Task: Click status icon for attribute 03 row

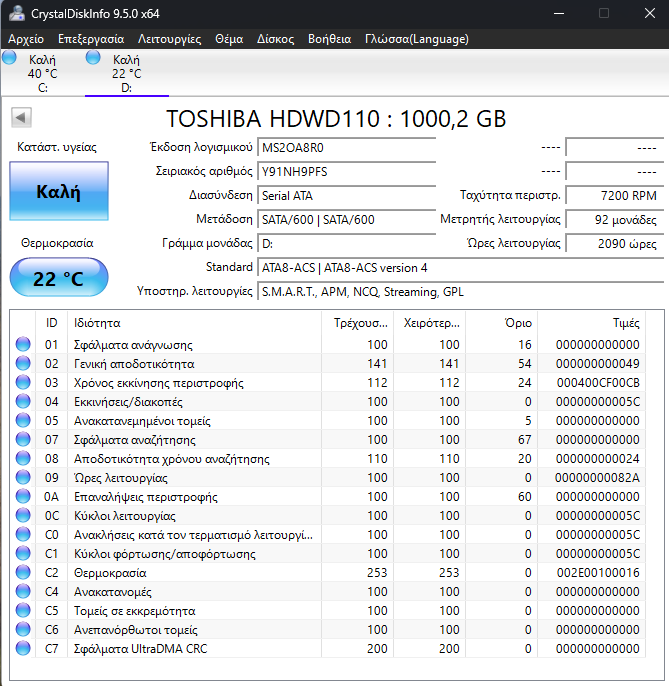Action: click(x=23, y=382)
